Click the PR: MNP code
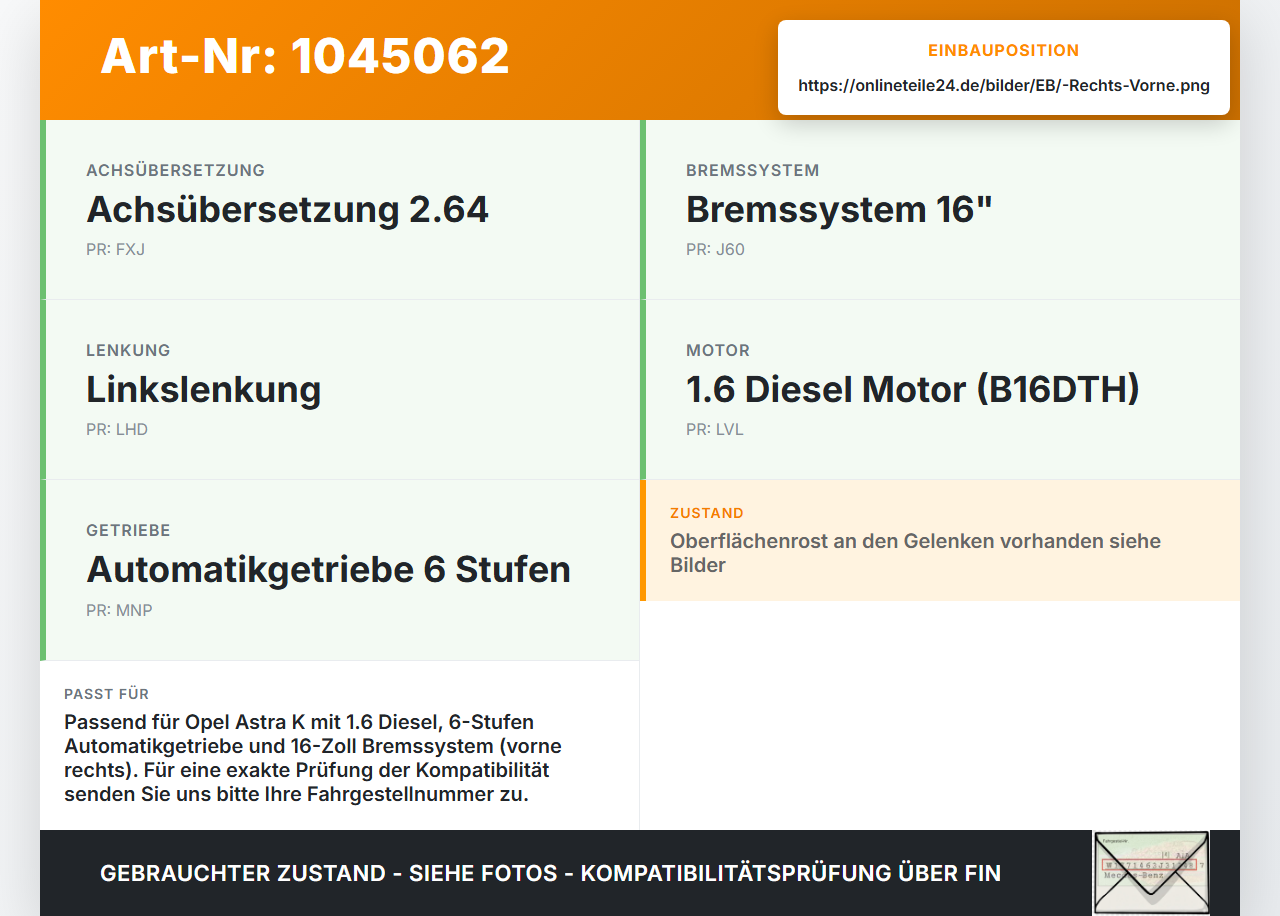The width and height of the screenshot is (1280, 916). pos(119,610)
